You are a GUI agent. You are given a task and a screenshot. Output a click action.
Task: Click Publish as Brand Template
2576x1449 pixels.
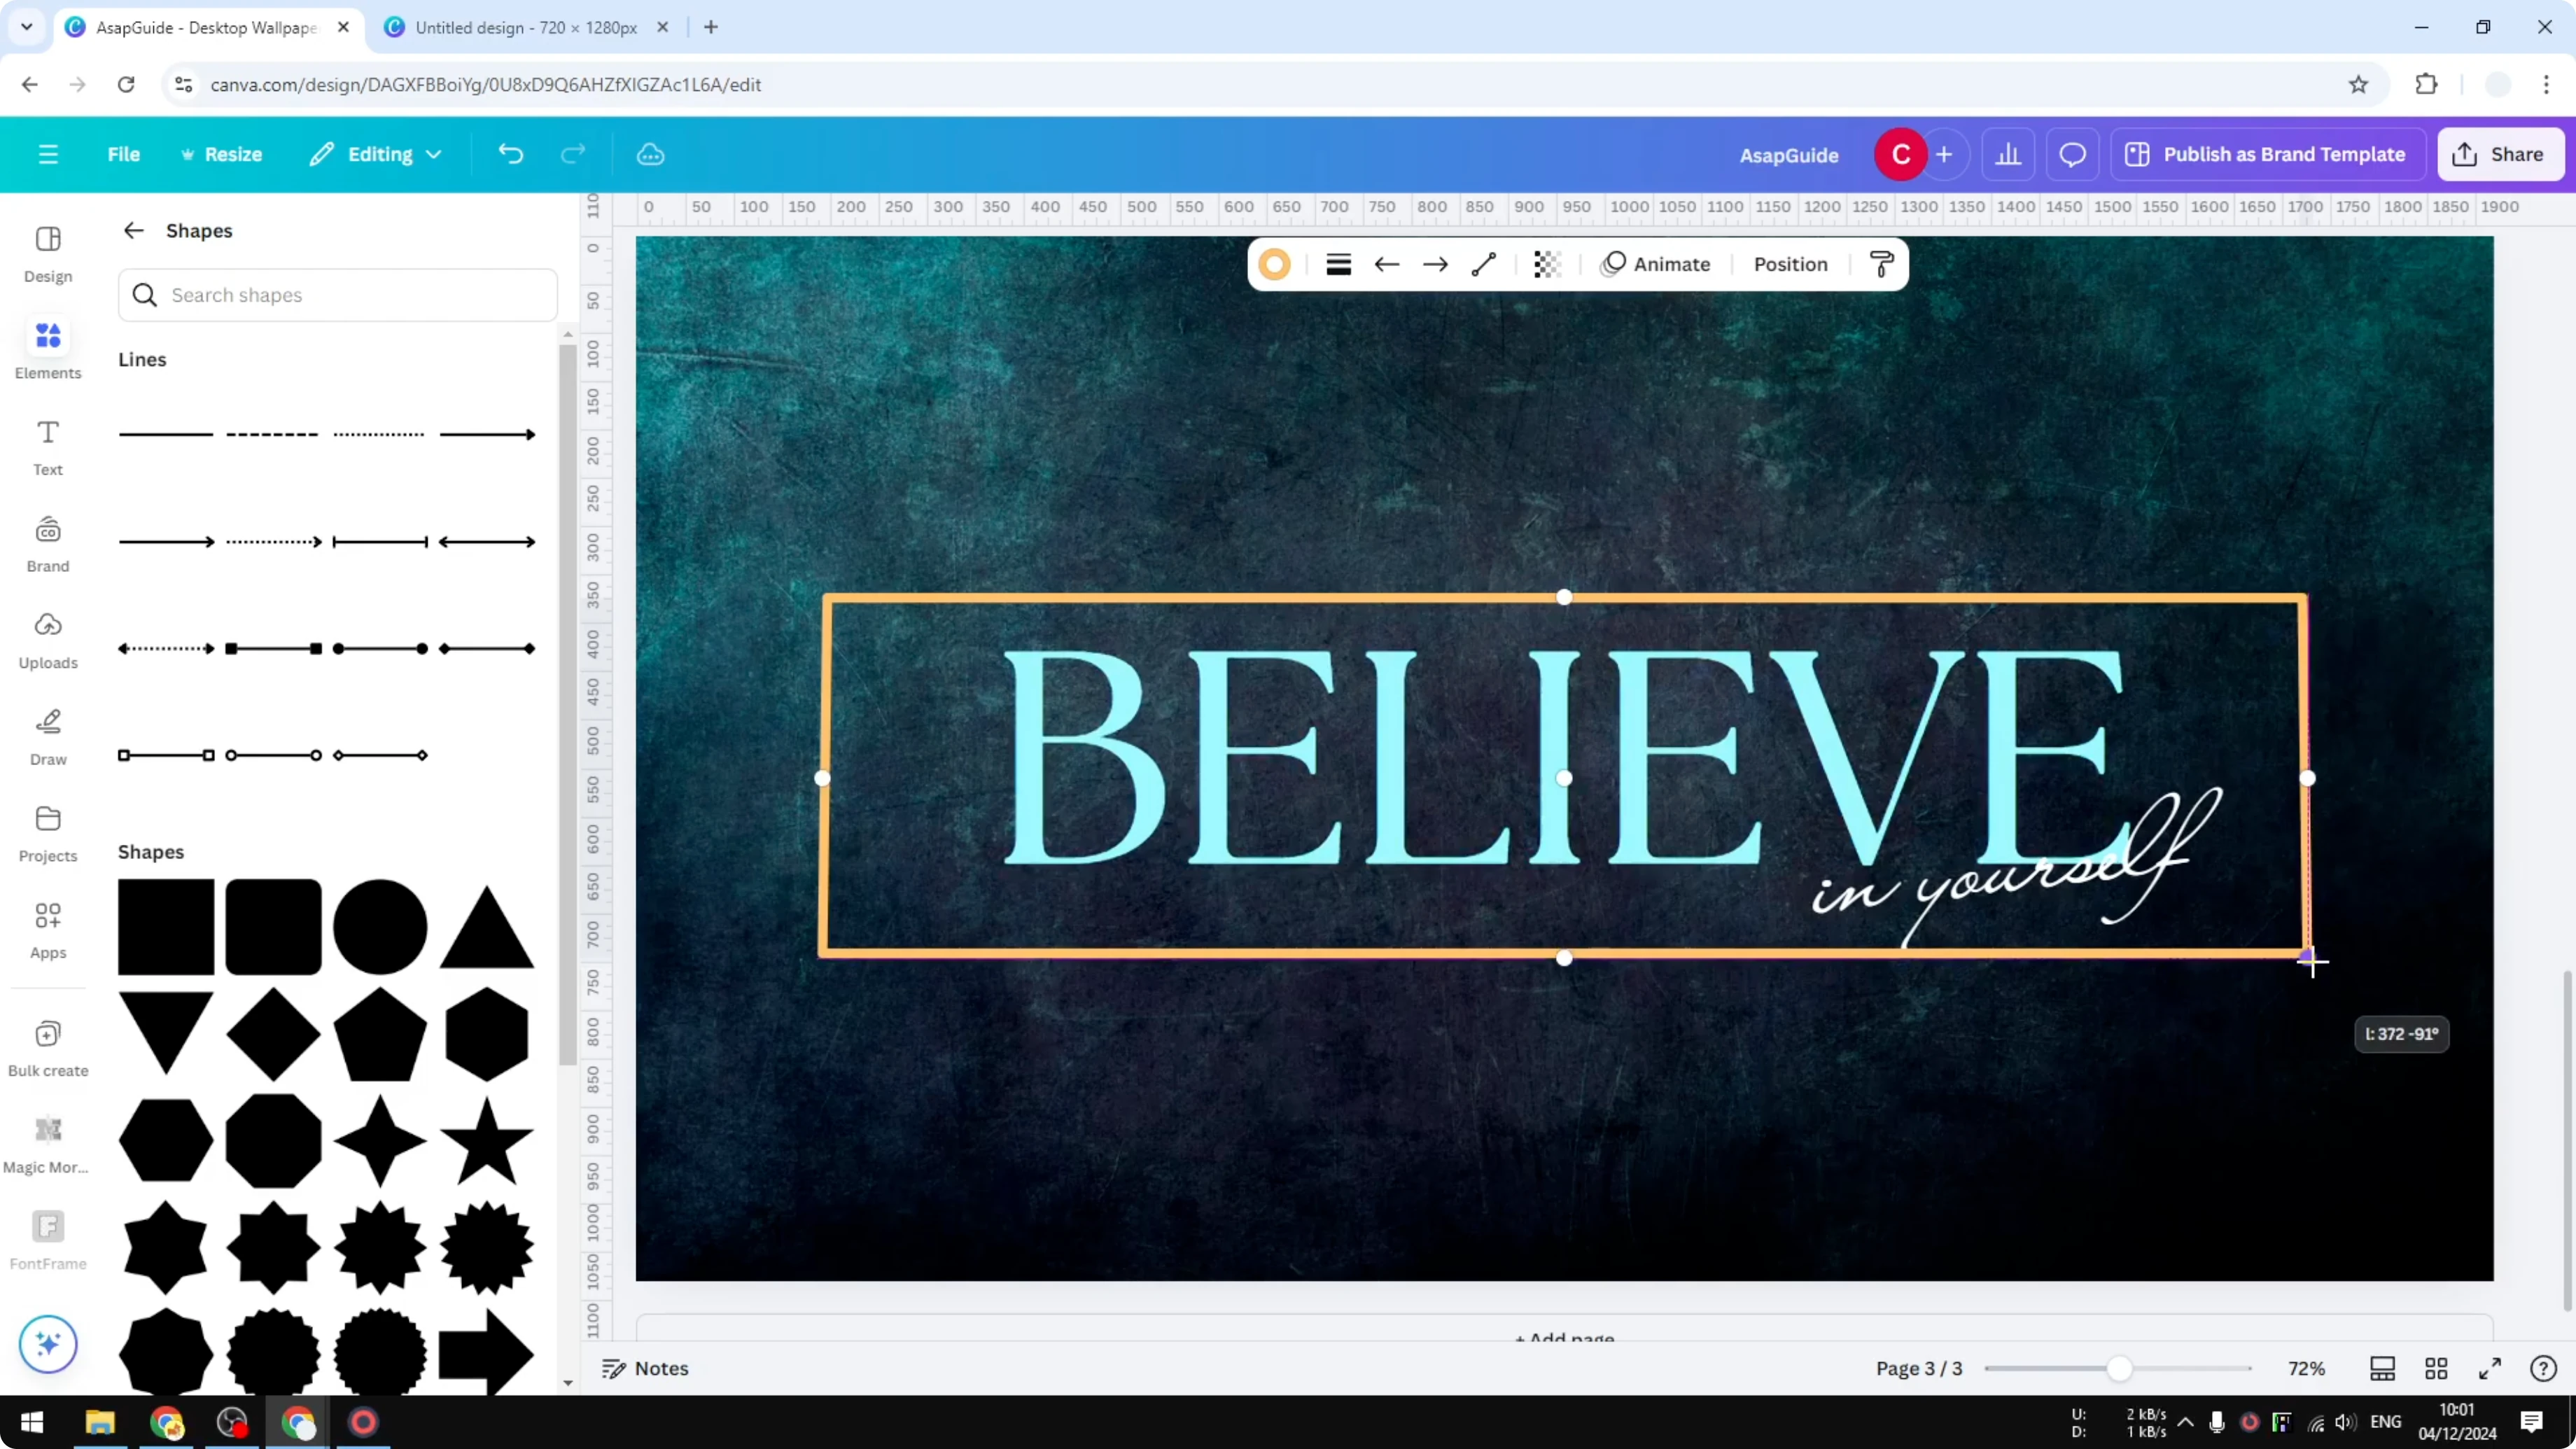pyautogui.click(x=2268, y=153)
